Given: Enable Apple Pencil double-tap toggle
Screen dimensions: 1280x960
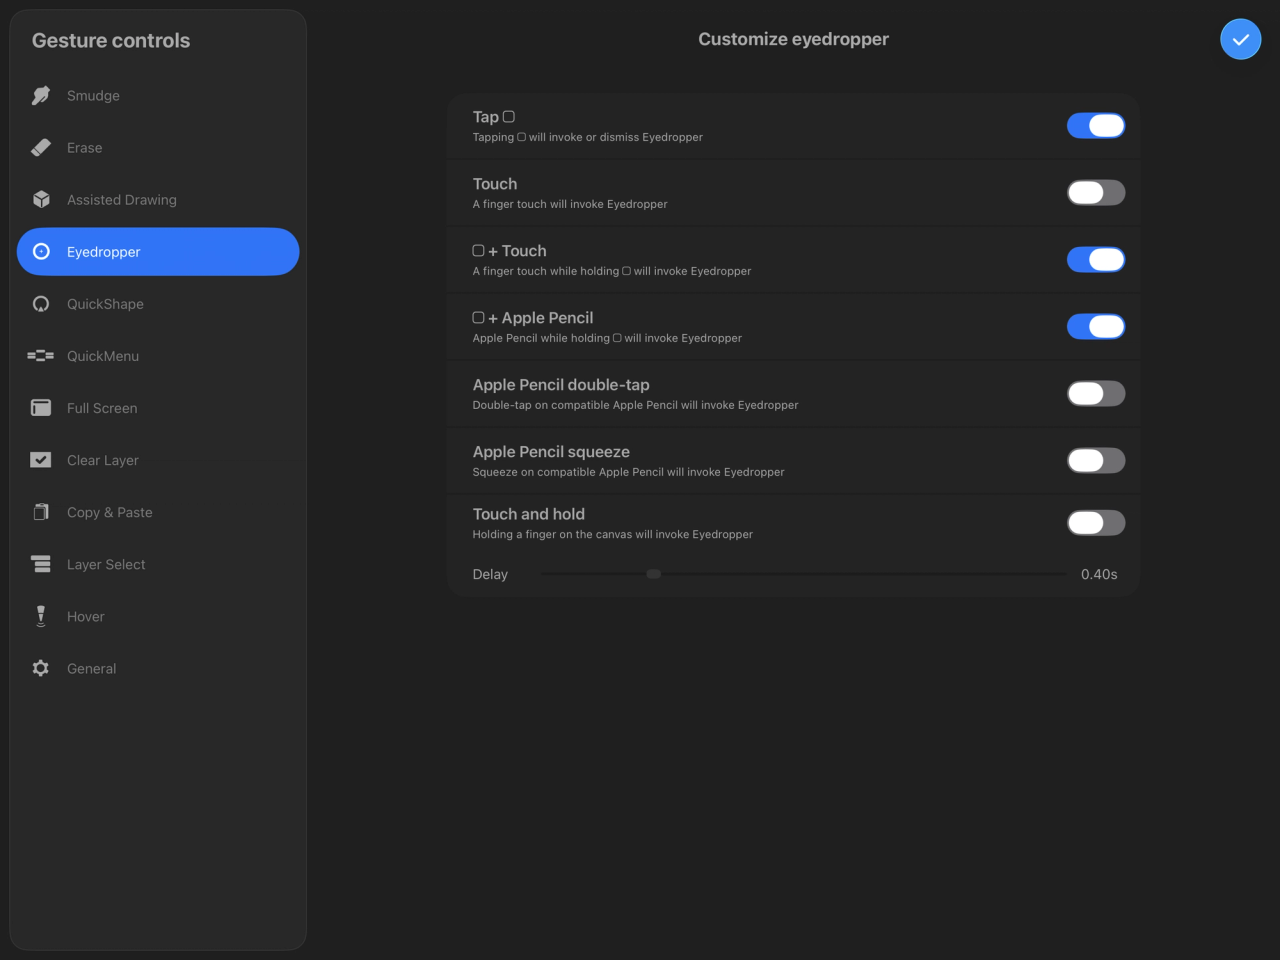Looking at the screenshot, I should [x=1096, y=394].
